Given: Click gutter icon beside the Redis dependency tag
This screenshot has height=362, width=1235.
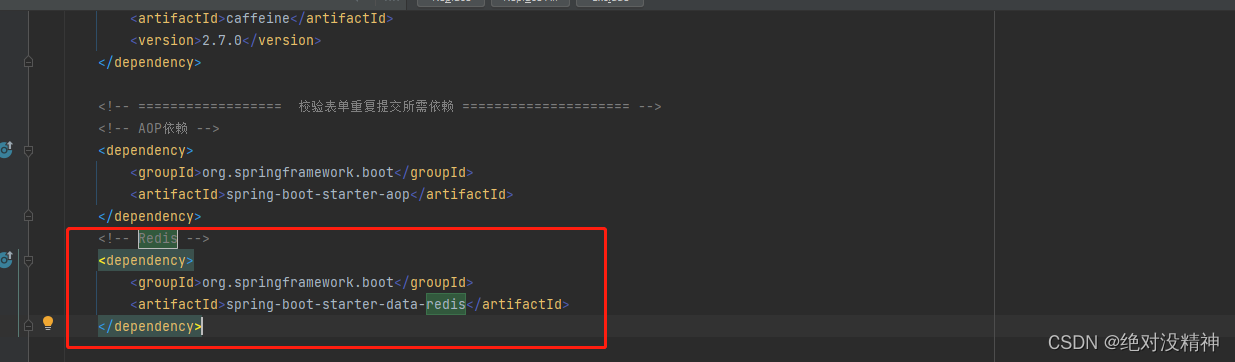Looking at the screenshot, I should (5, 260).
